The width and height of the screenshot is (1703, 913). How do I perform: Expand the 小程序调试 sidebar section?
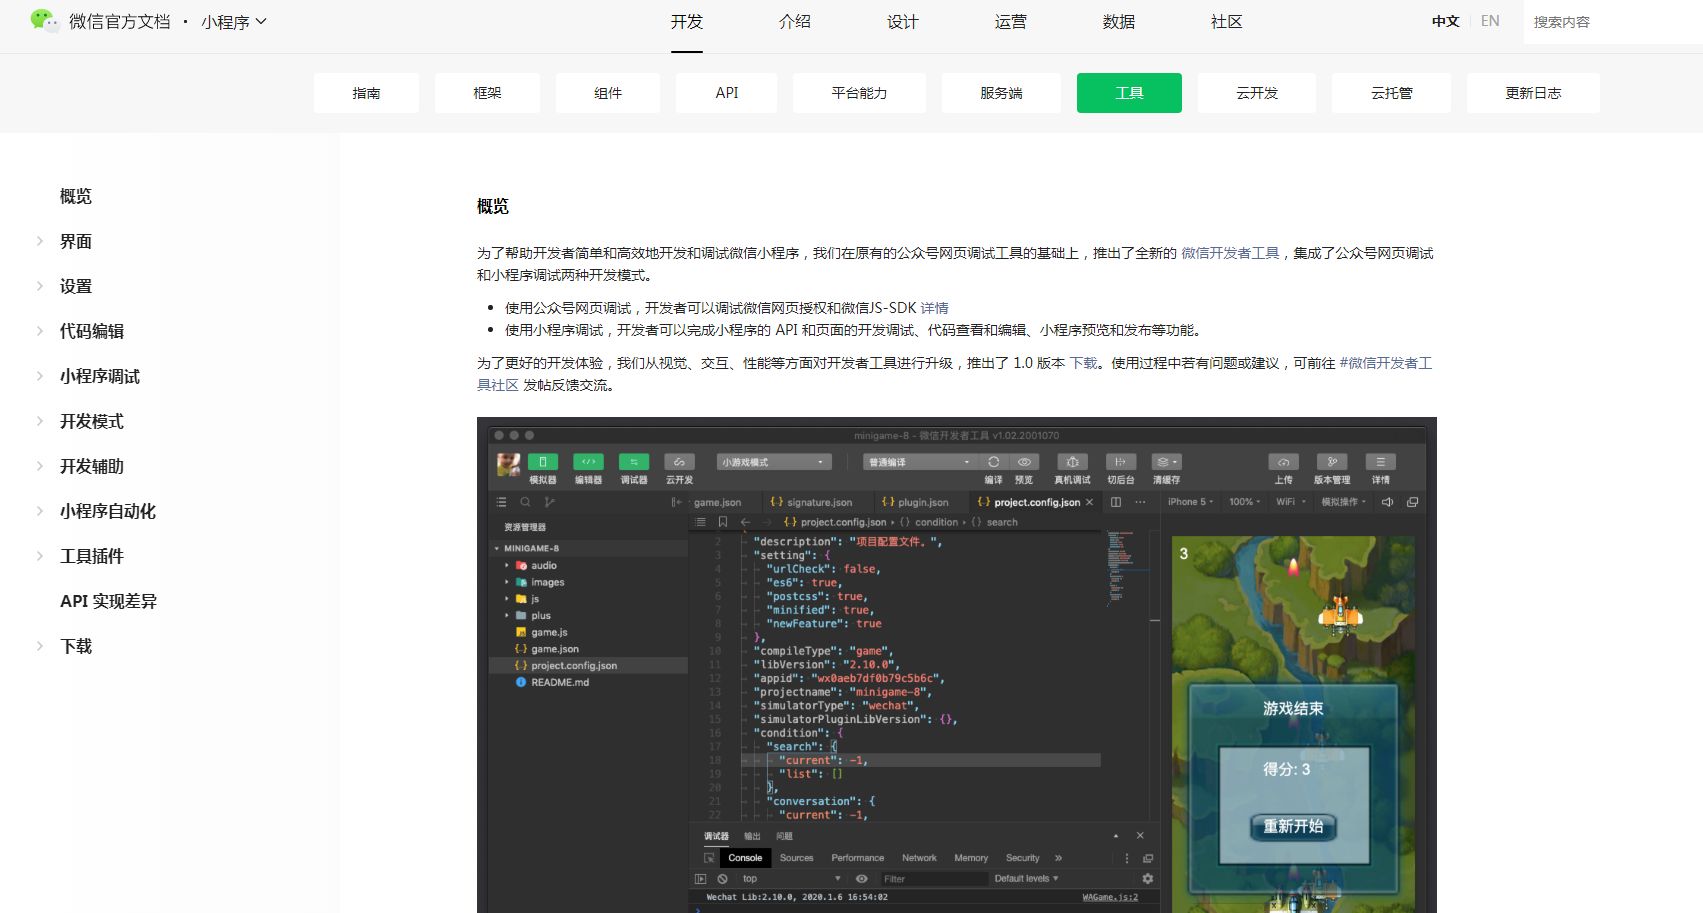[x=100, y=376]
